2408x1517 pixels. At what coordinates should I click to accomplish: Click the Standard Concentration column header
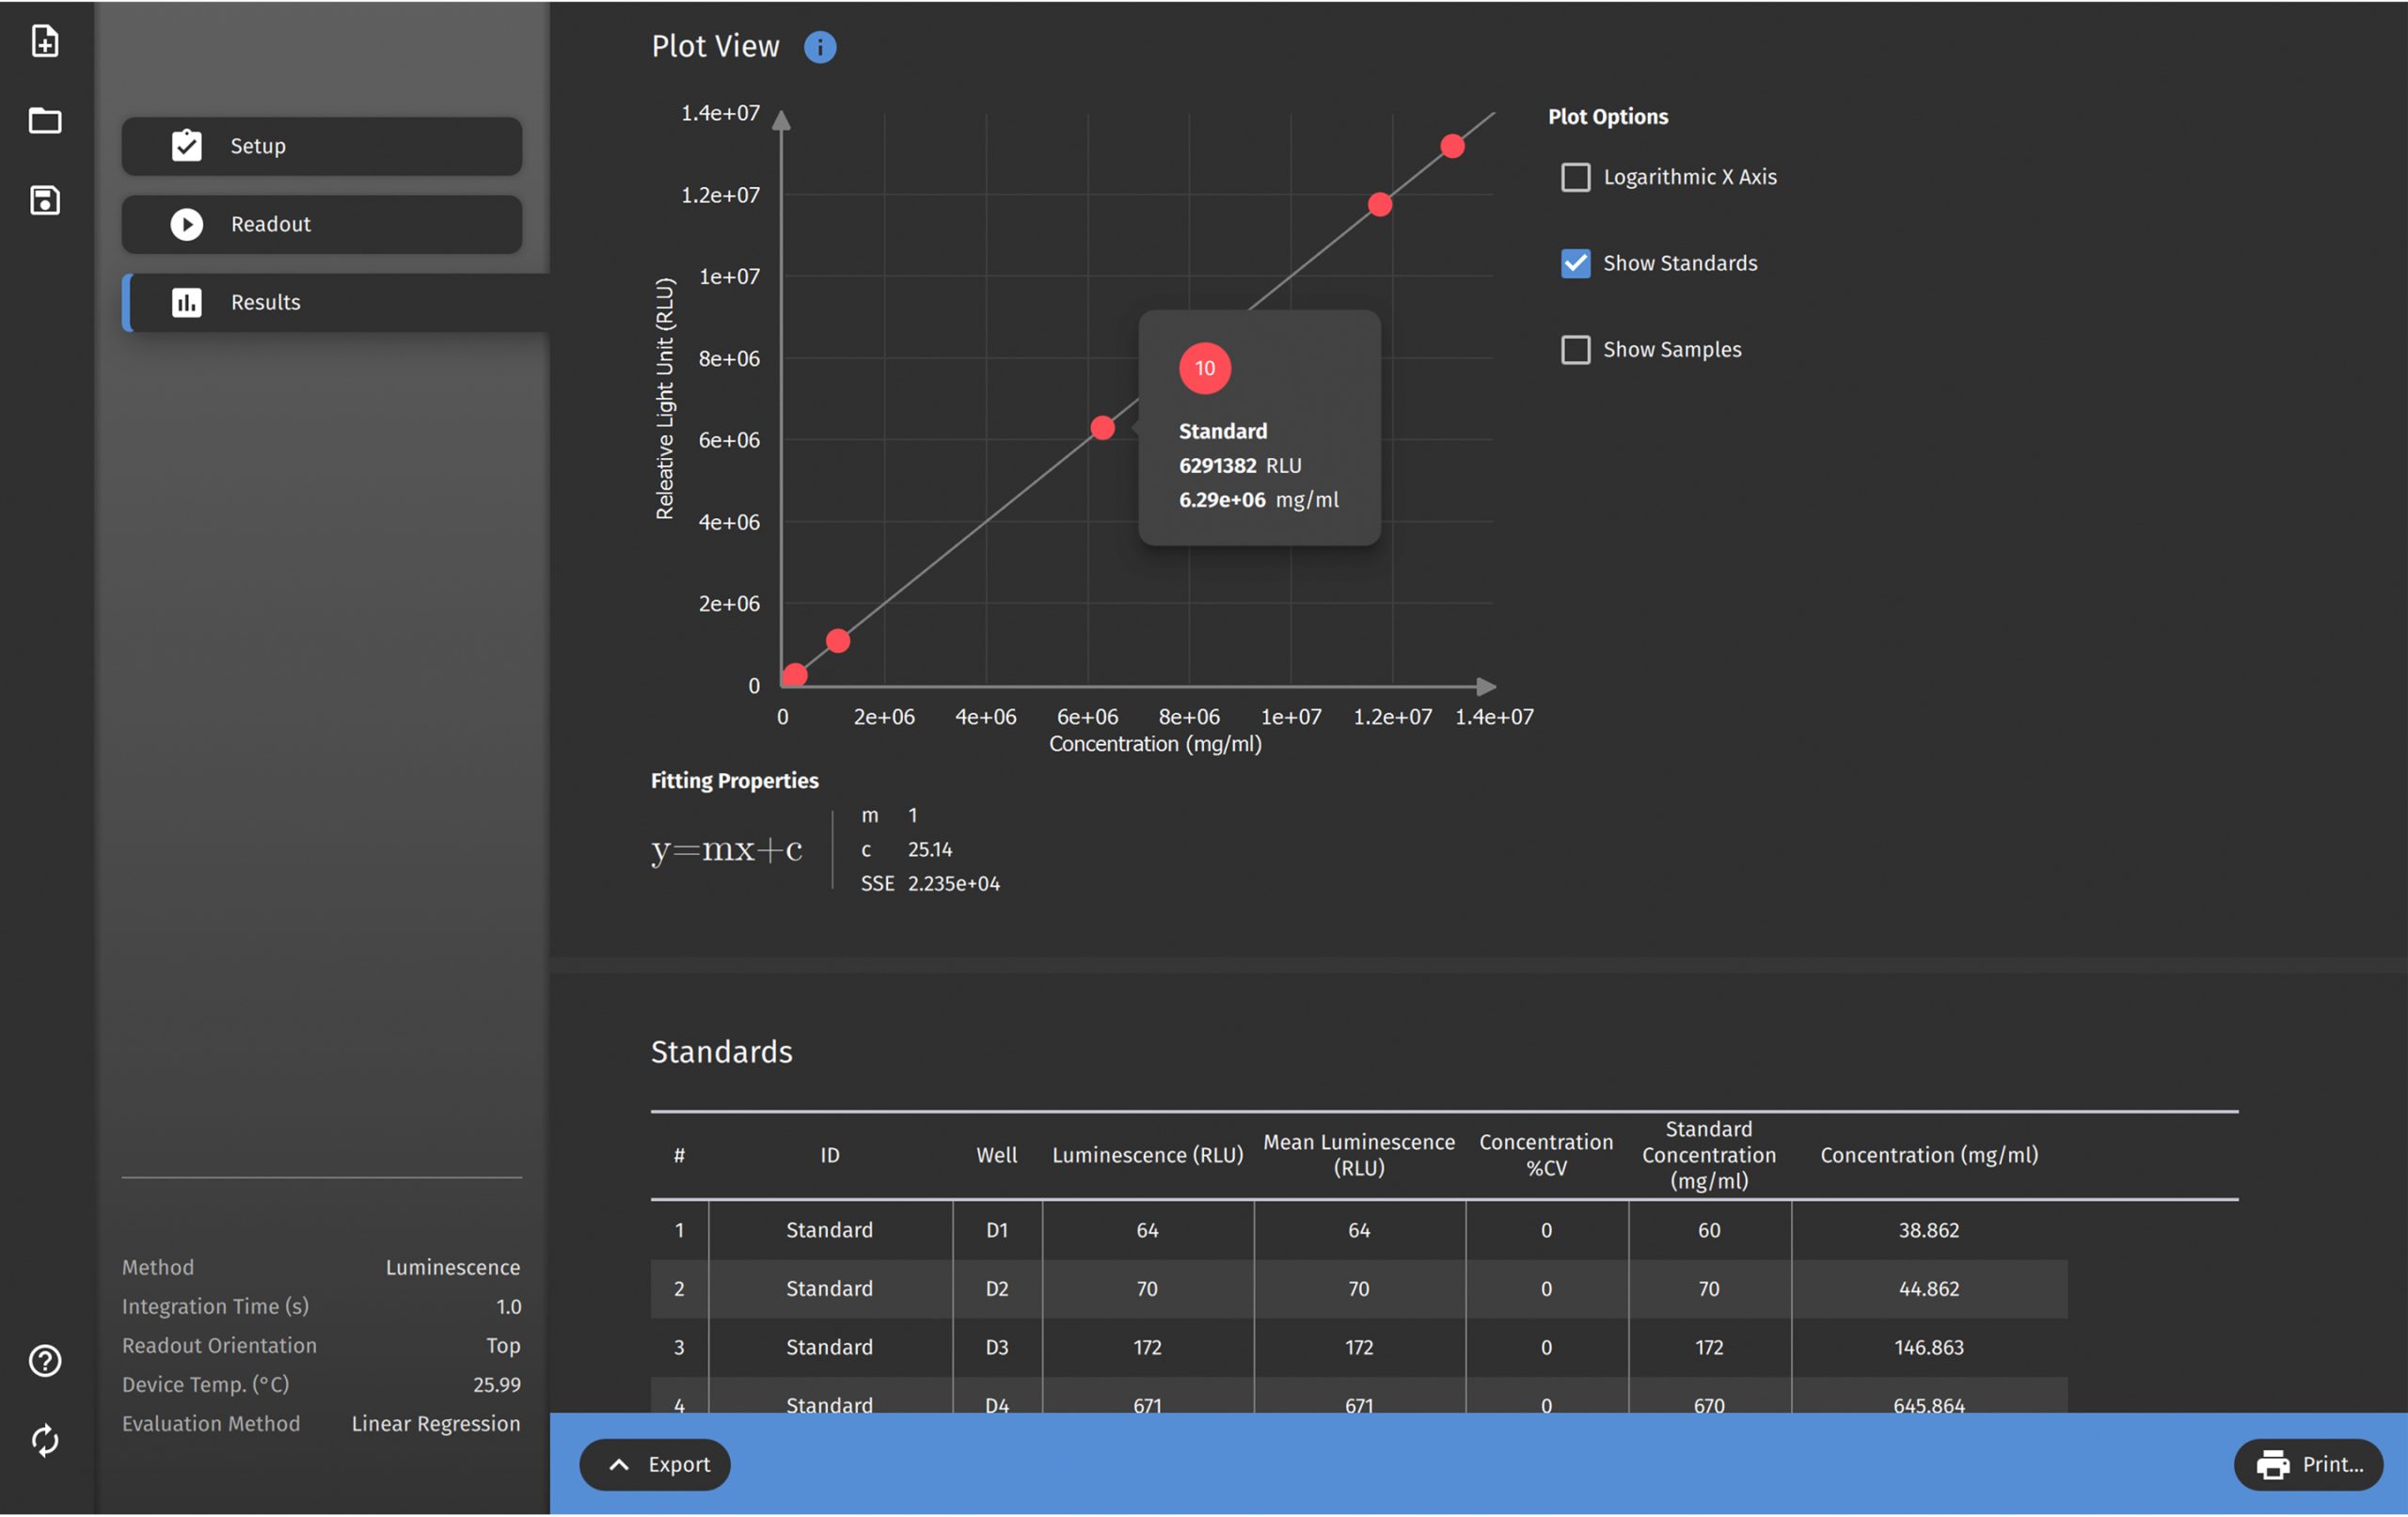[x=1709, y=1155]
